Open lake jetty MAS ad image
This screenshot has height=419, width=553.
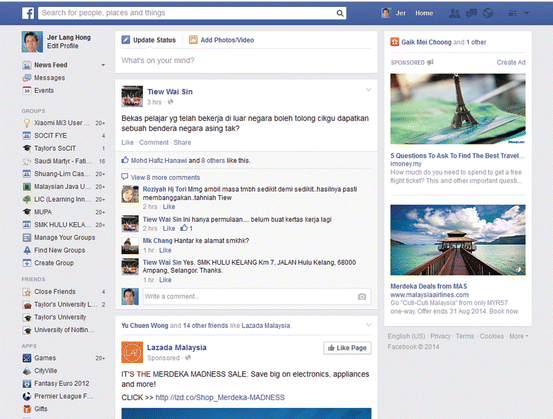click(x=458, y=240)
